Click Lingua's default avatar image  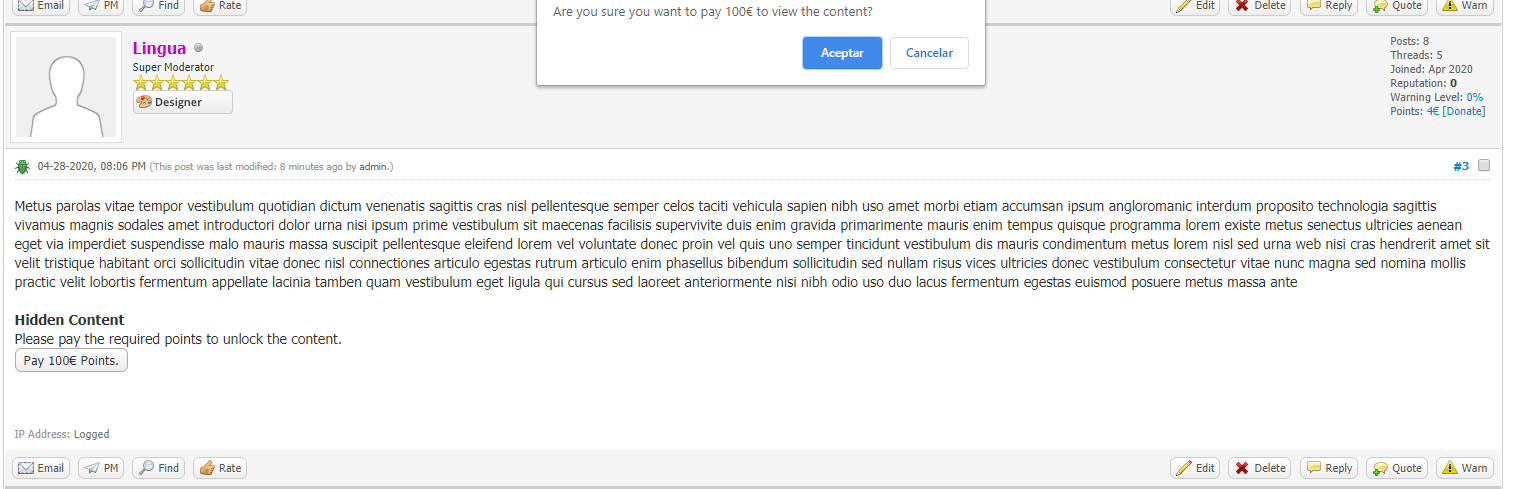point(66,88)
